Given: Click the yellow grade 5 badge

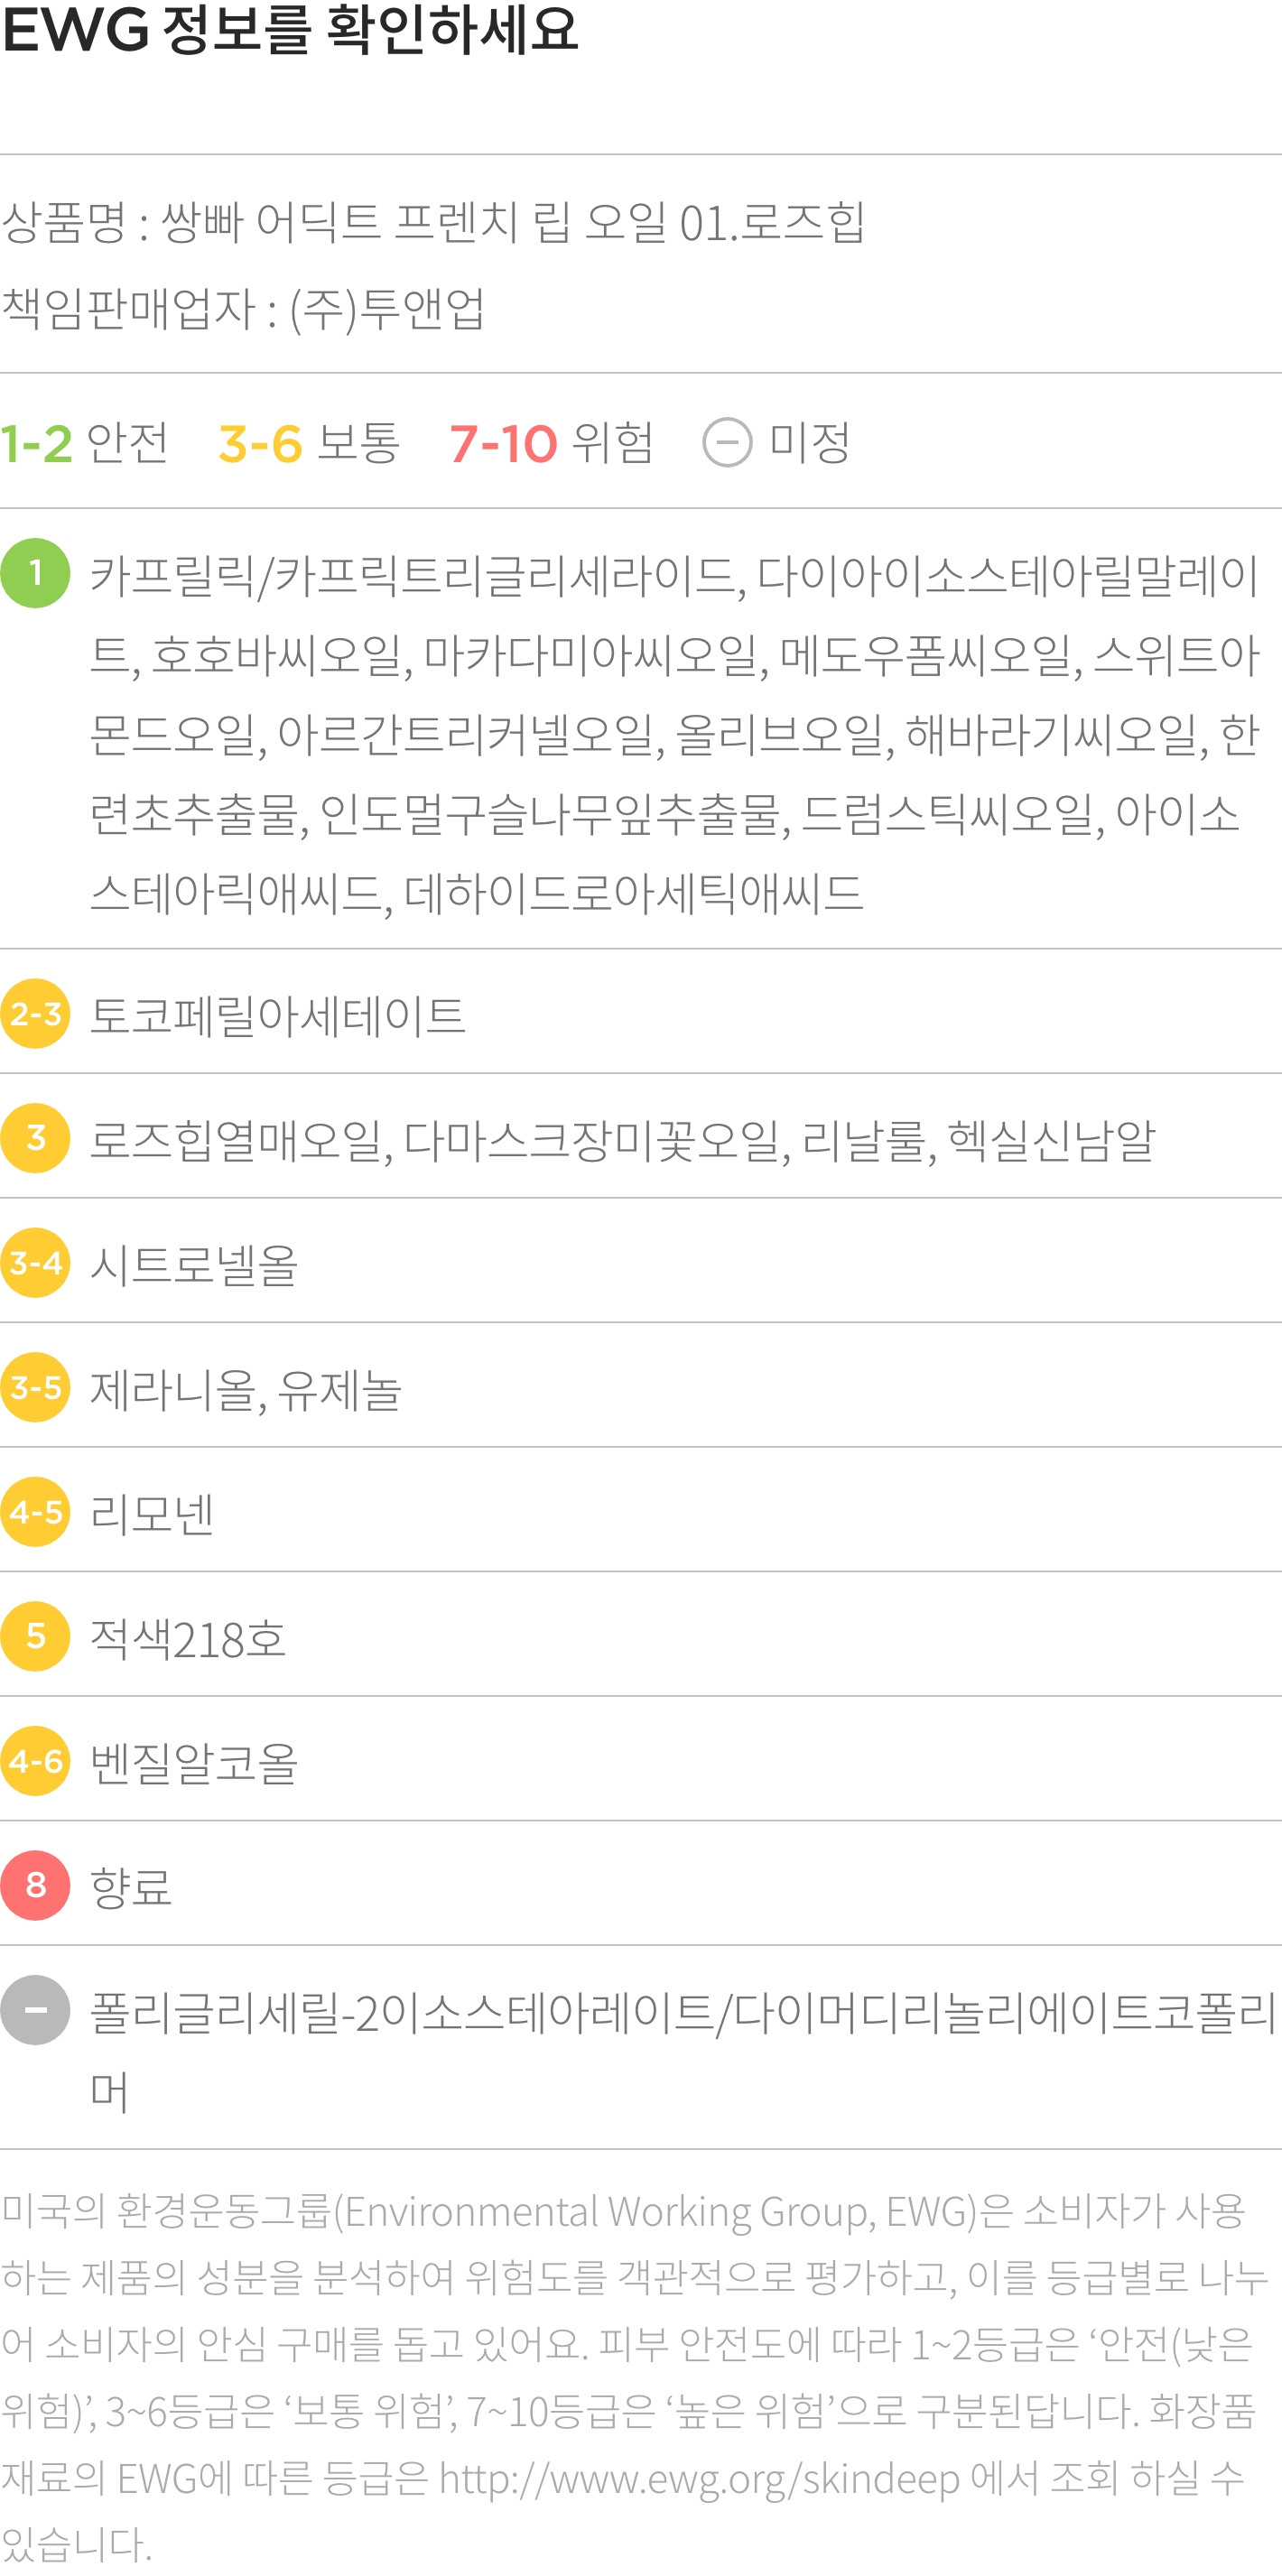Looking at the screenshot, I should coord(36,1636).
